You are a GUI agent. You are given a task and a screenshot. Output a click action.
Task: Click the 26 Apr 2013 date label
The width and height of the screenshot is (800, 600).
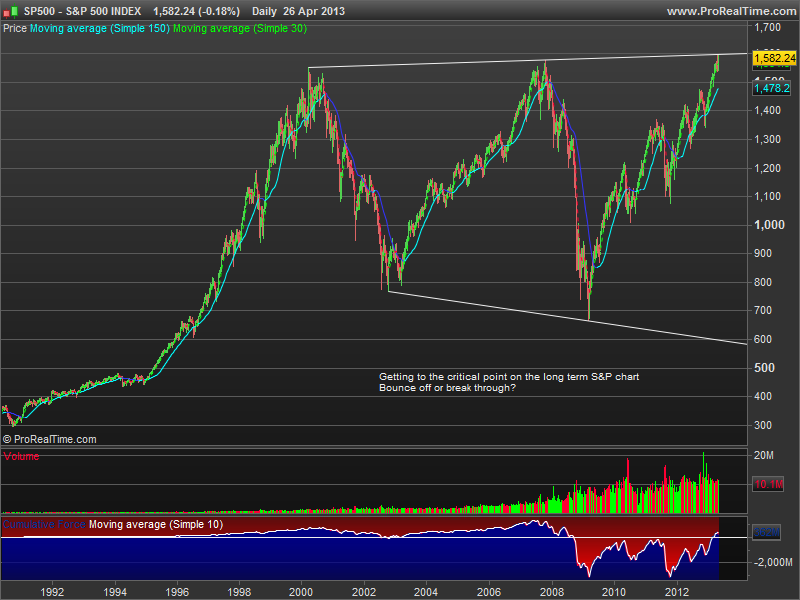(314, 11)
